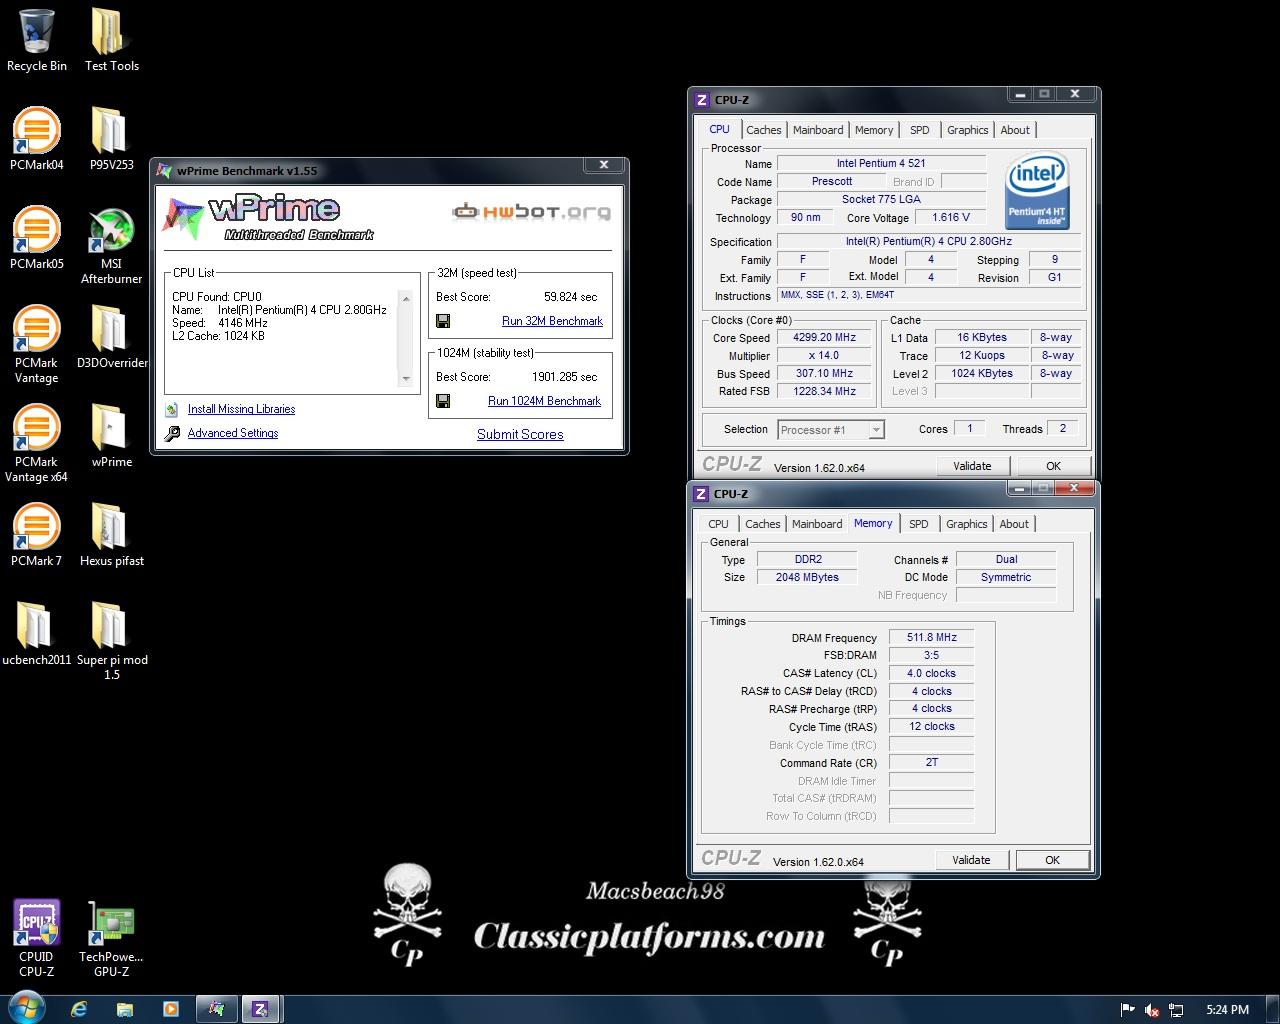Click the volume muted tray icon
Screen dimensions: 1280x1024
(x=1151, y=1010)
